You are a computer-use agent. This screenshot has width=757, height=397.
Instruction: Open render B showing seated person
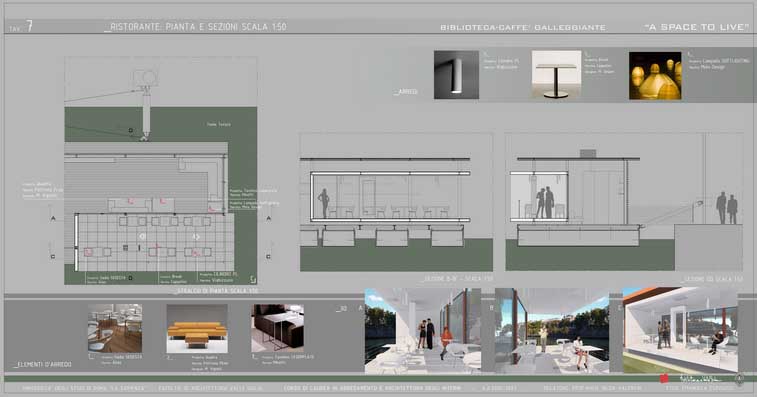(552, 331)
